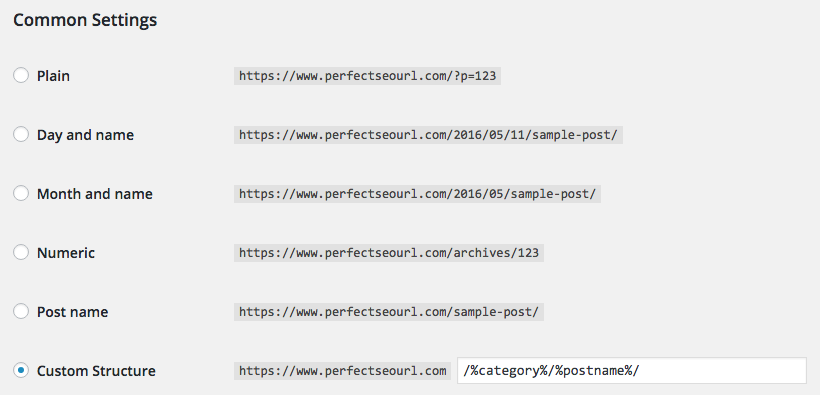This screenshot has width=820, height=395.
Task: Click the 2016/05/sample-post example URL
Action: pos(417,194)
